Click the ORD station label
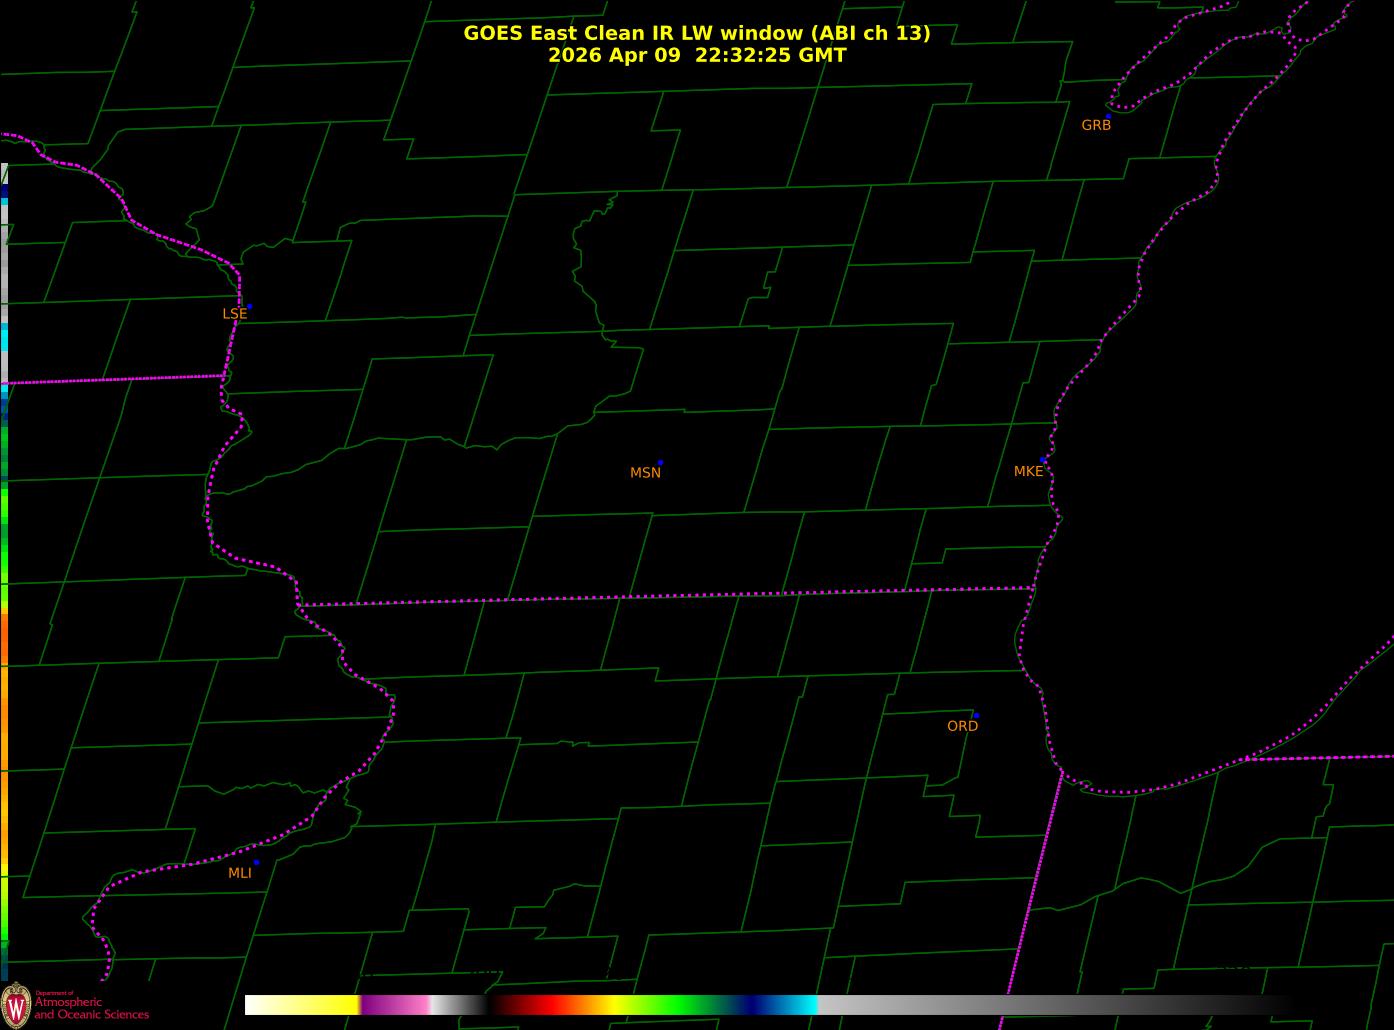 (x=962, y=726)
